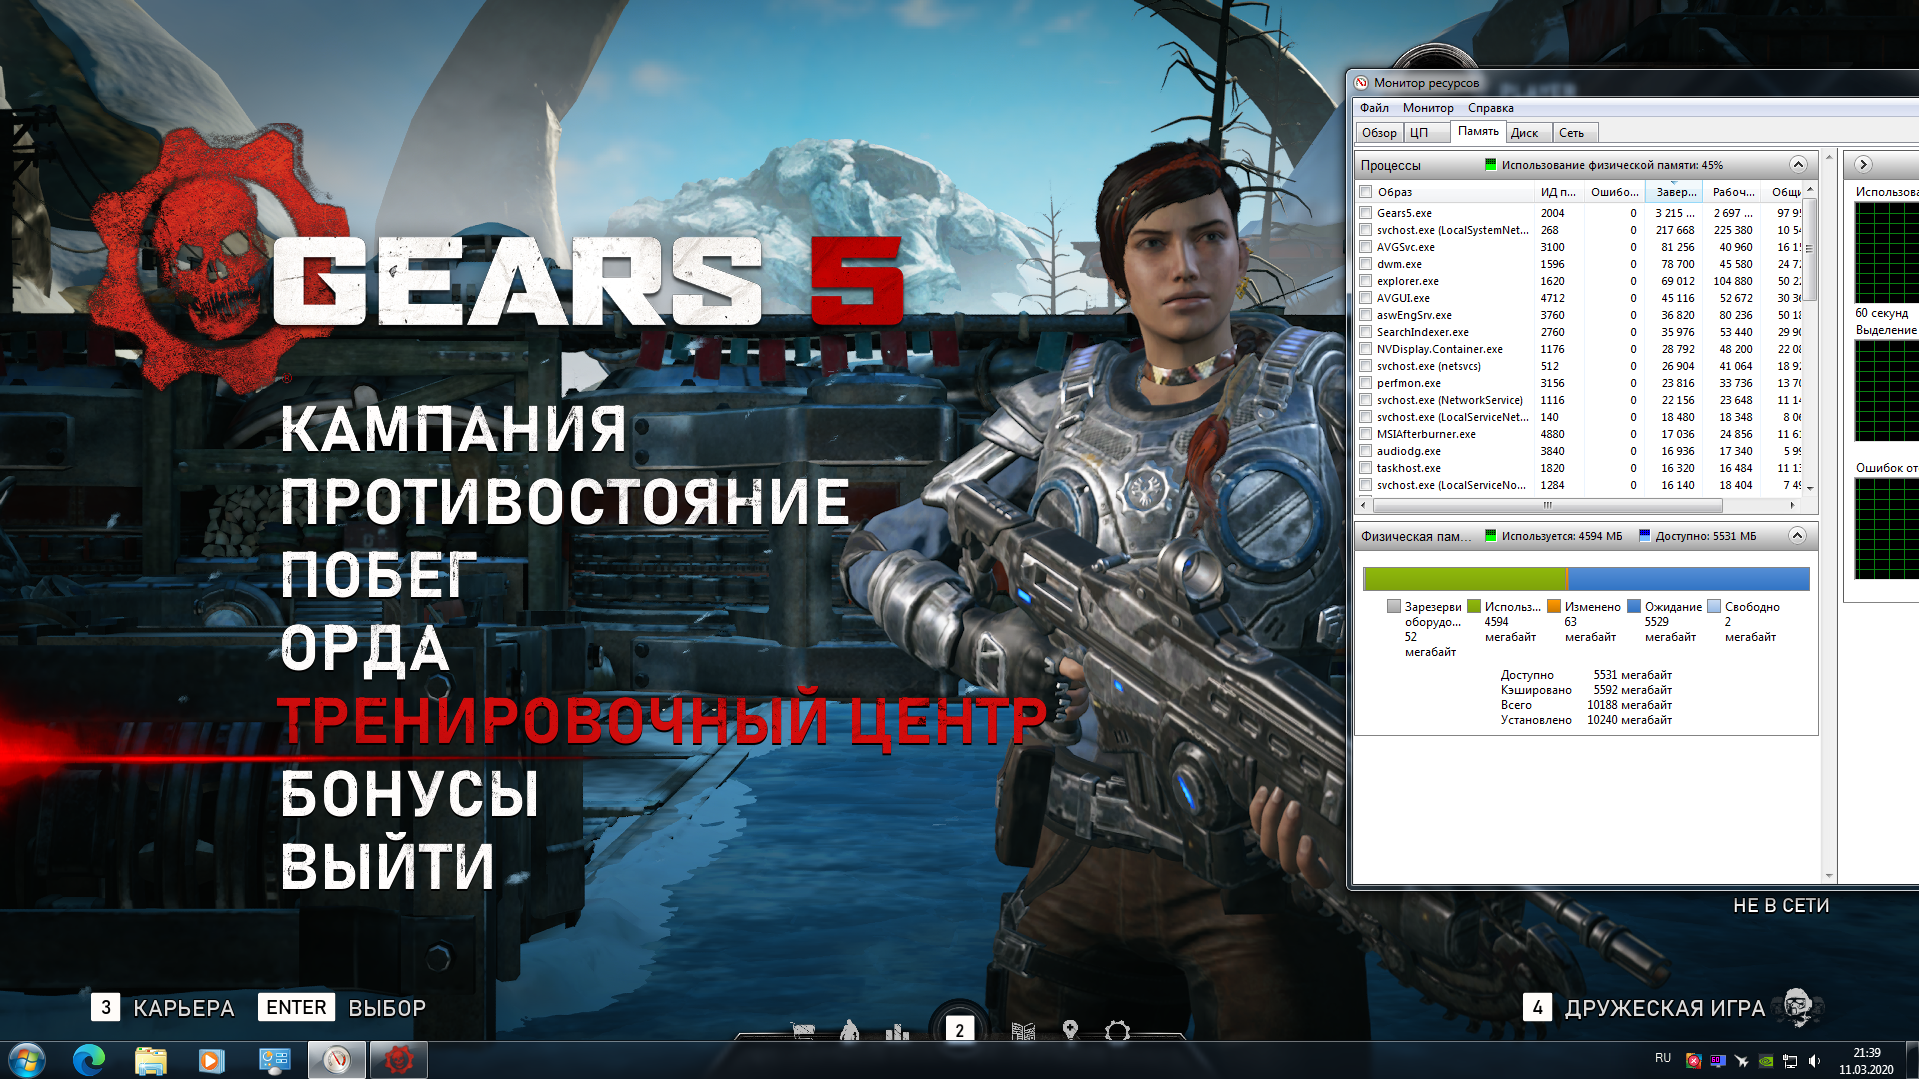Switch to the ЦП tab

(x=1426, y=133)
